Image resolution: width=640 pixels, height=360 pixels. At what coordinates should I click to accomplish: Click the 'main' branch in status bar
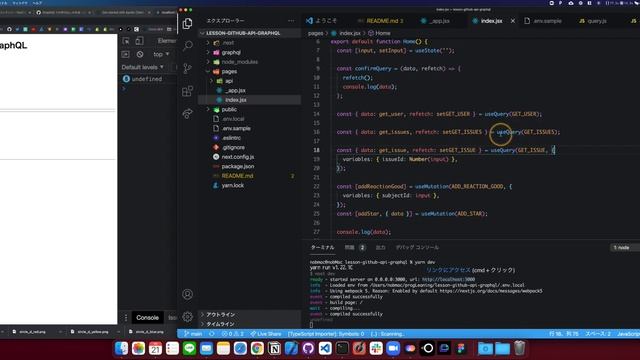(x=193, y=334)
